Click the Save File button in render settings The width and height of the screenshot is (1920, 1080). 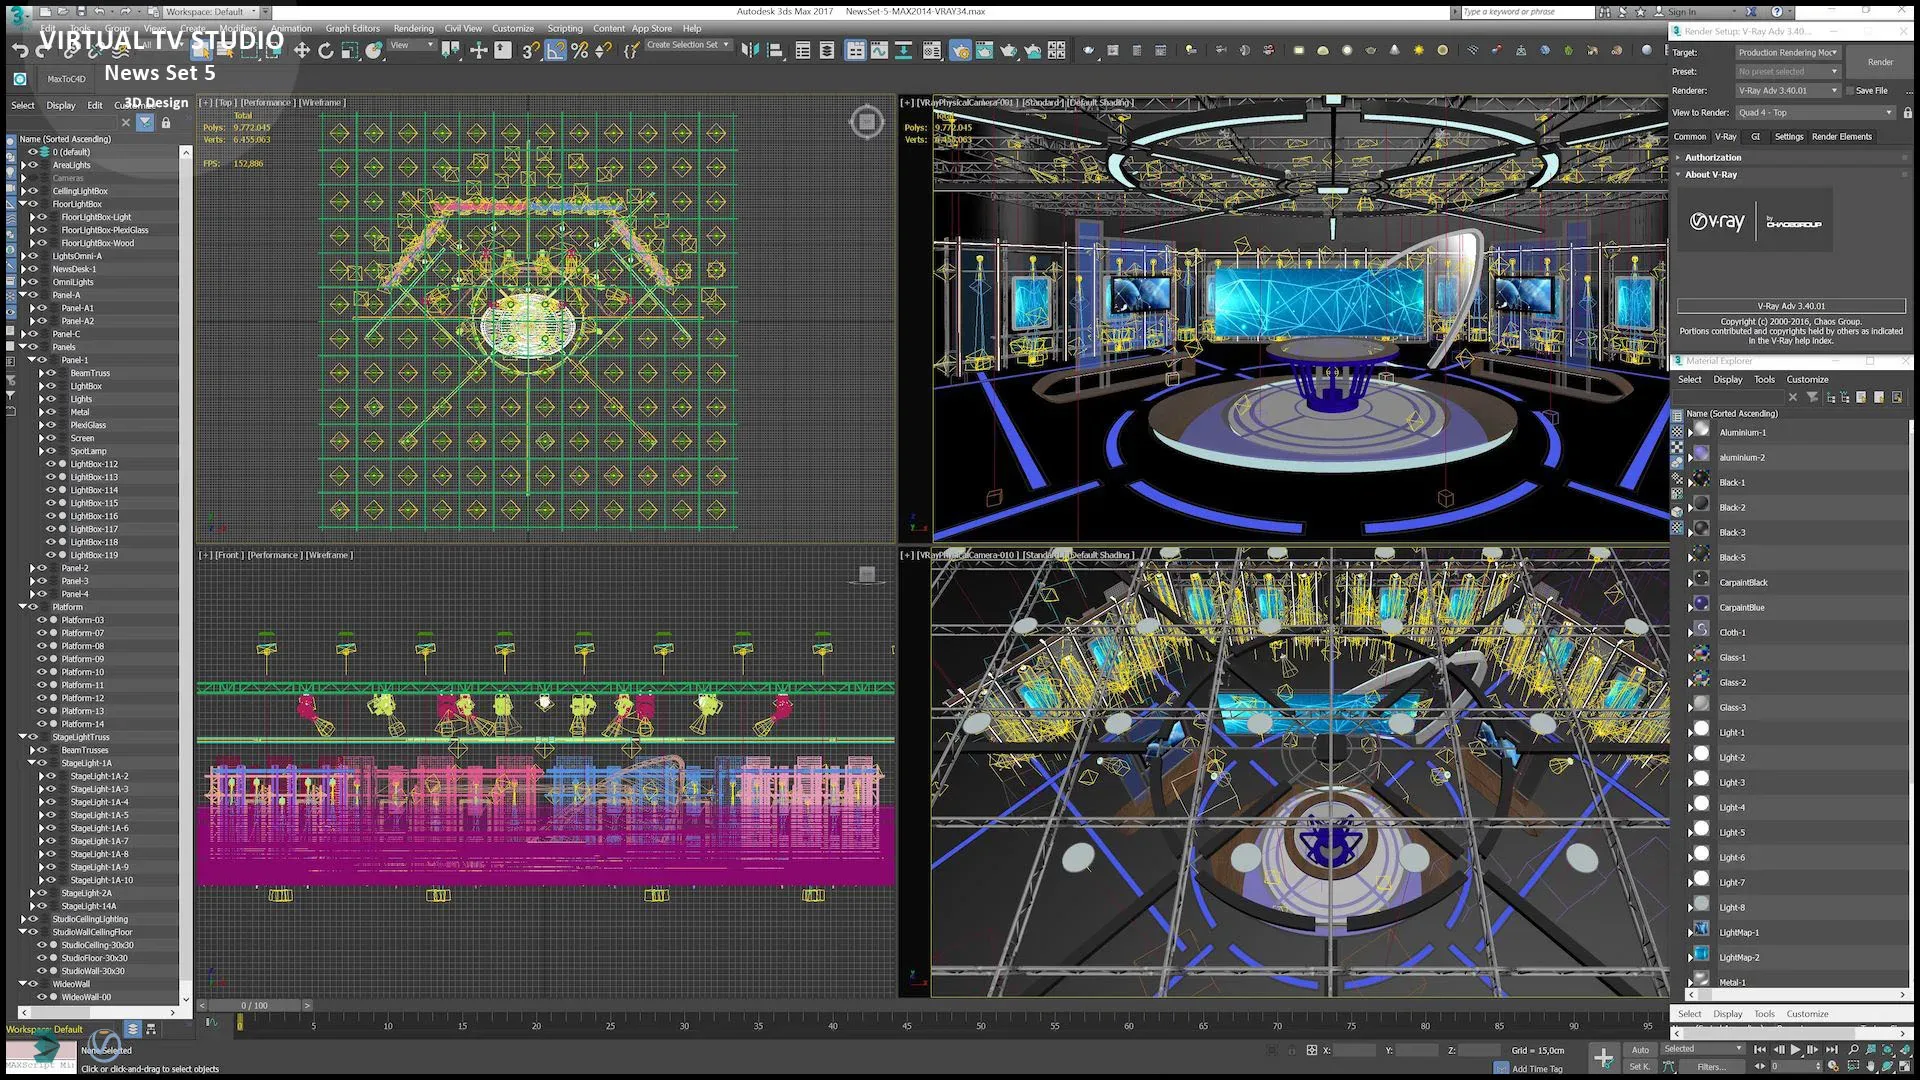coord(1871,90)
